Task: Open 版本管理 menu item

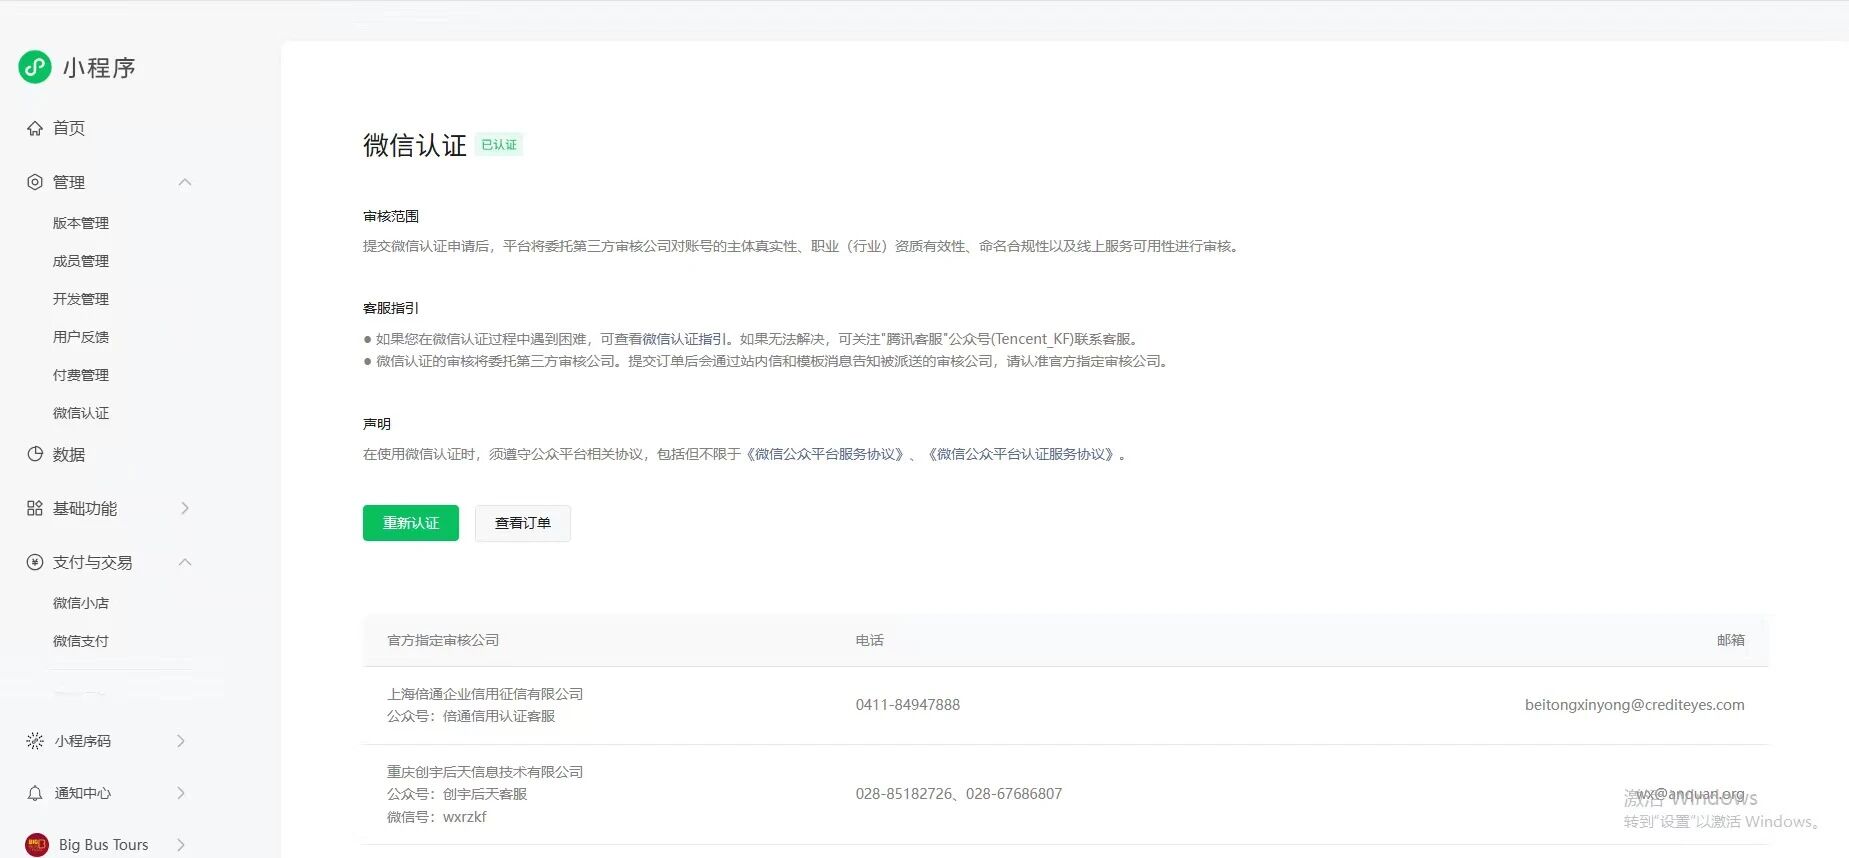Action: pos(81,223)
